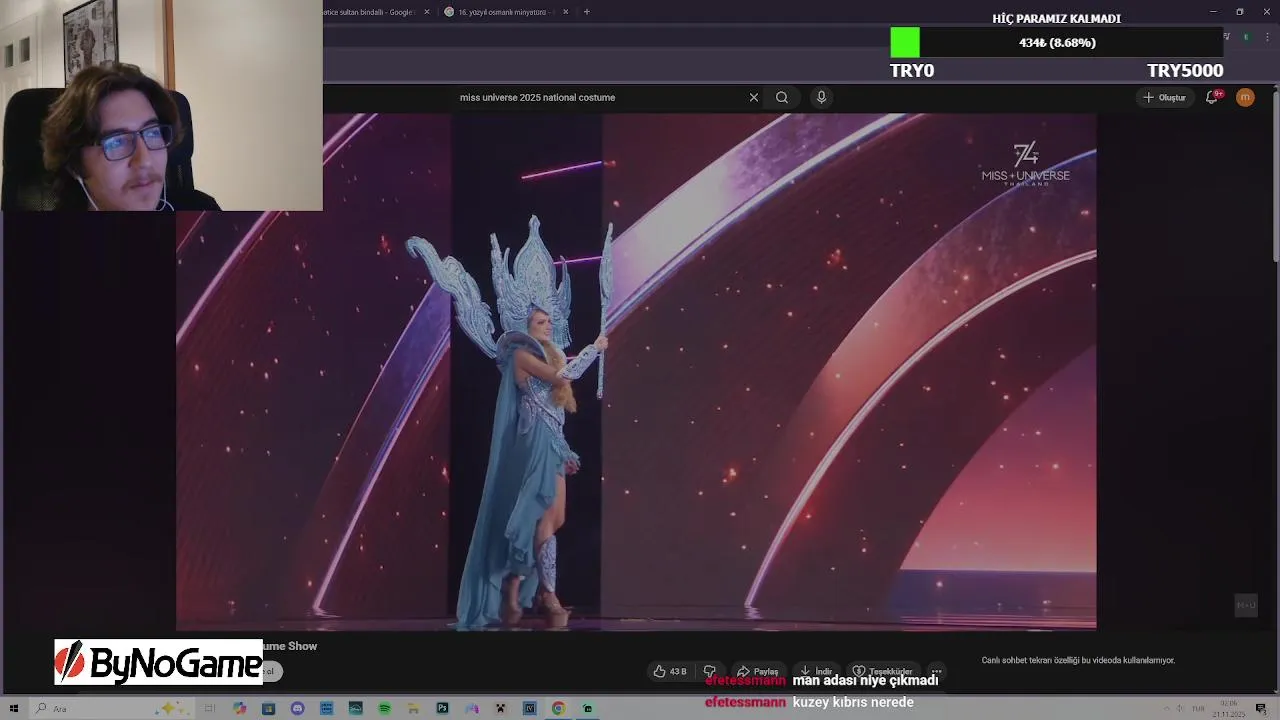Open the Oluştur create menu

click(x=1164, y=97)
